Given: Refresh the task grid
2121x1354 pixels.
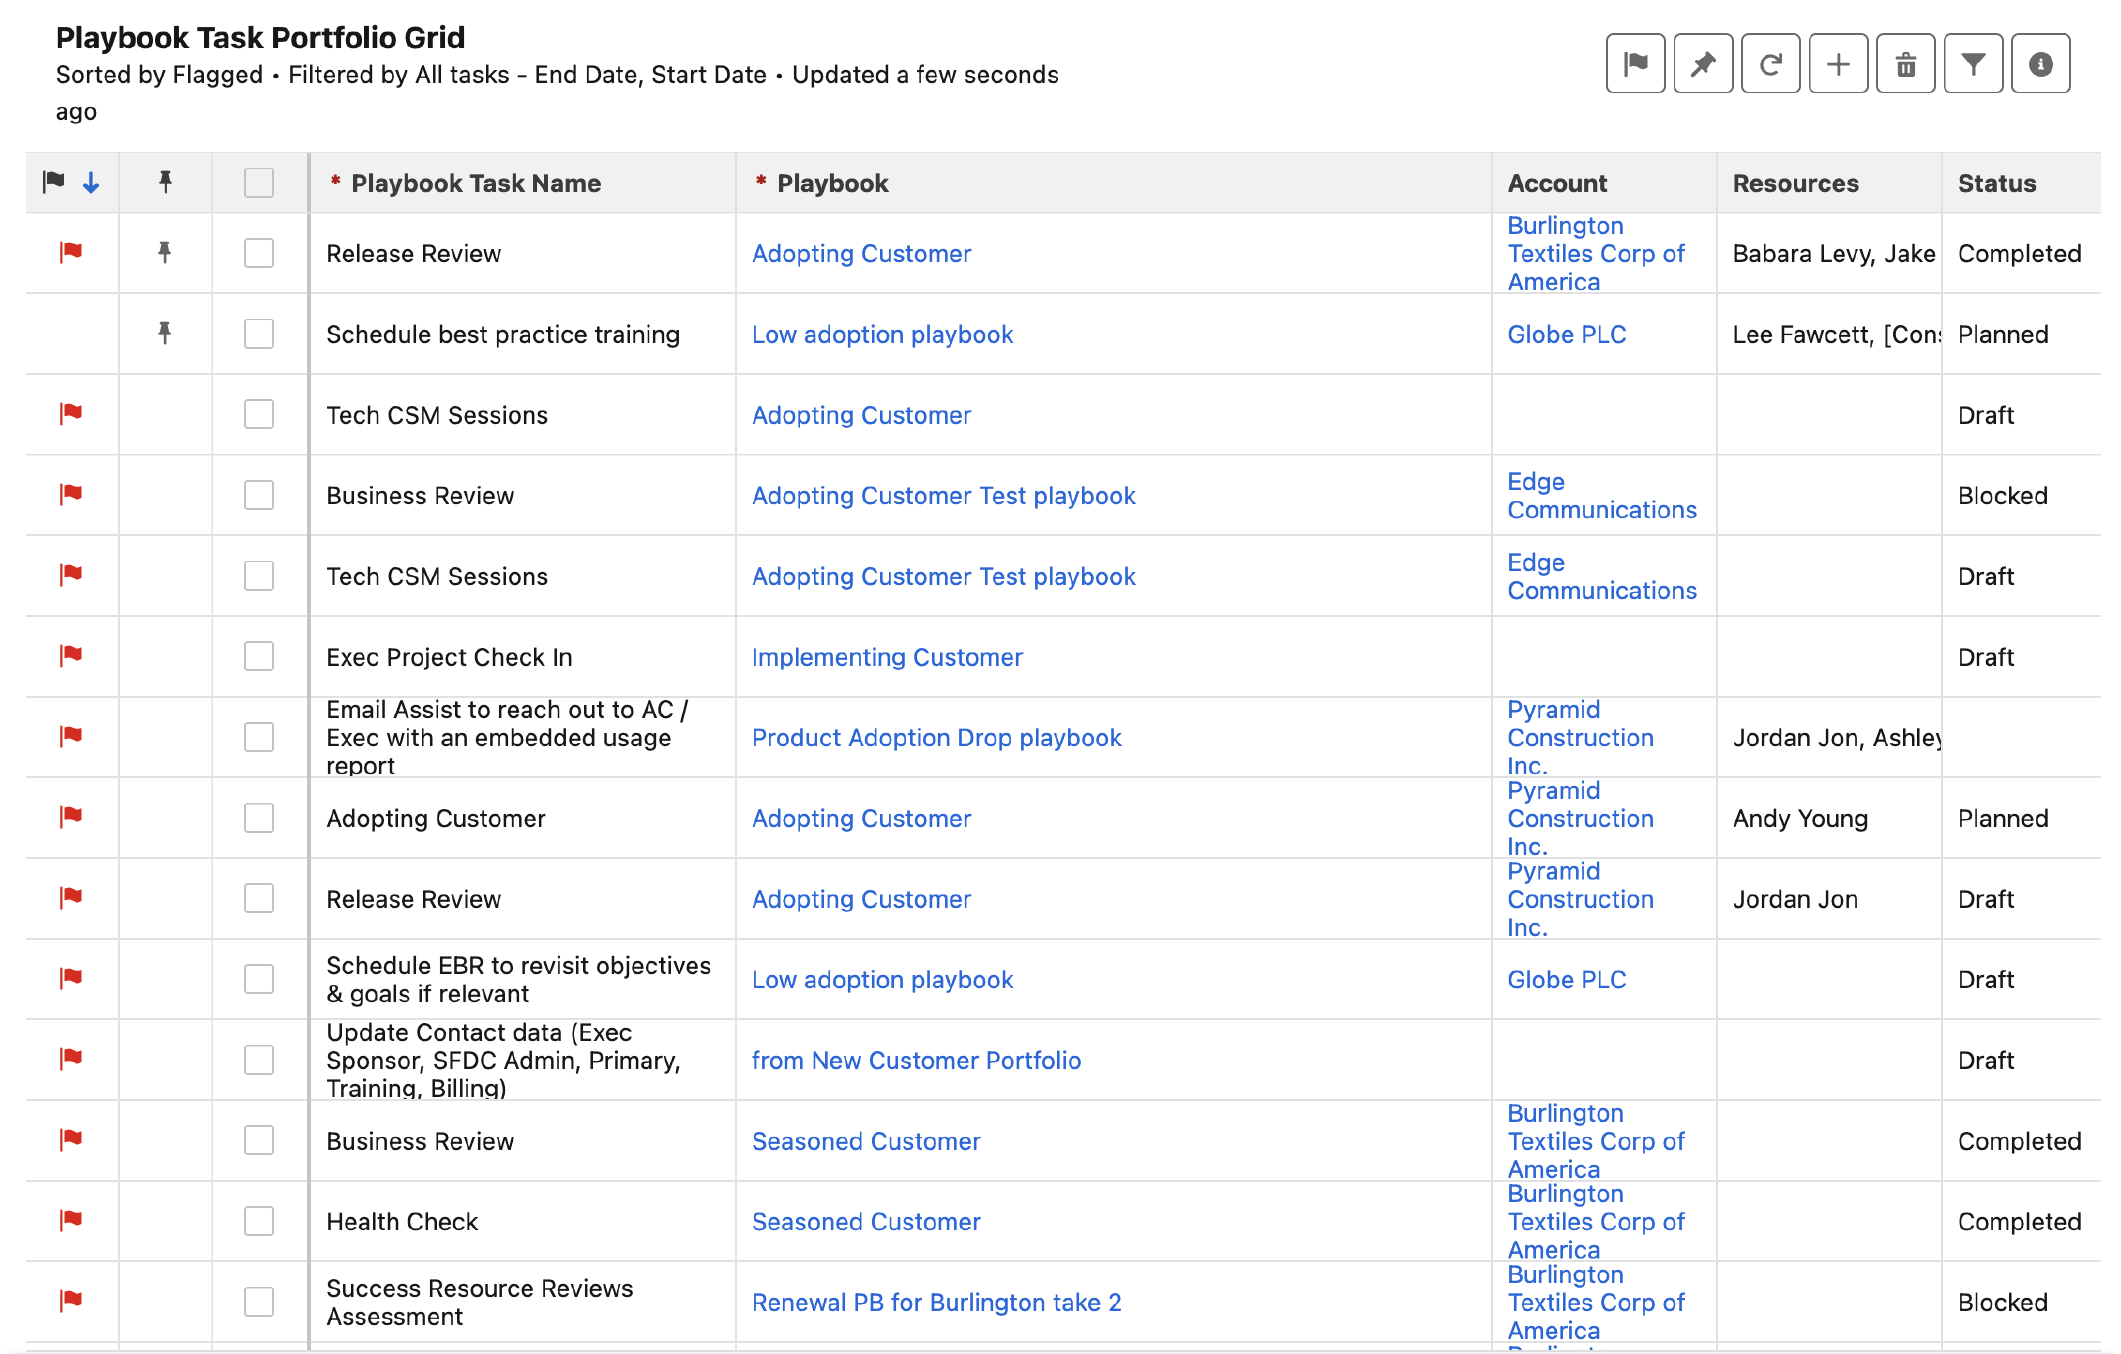Looking at the screenshot, I should (1770, 64).
